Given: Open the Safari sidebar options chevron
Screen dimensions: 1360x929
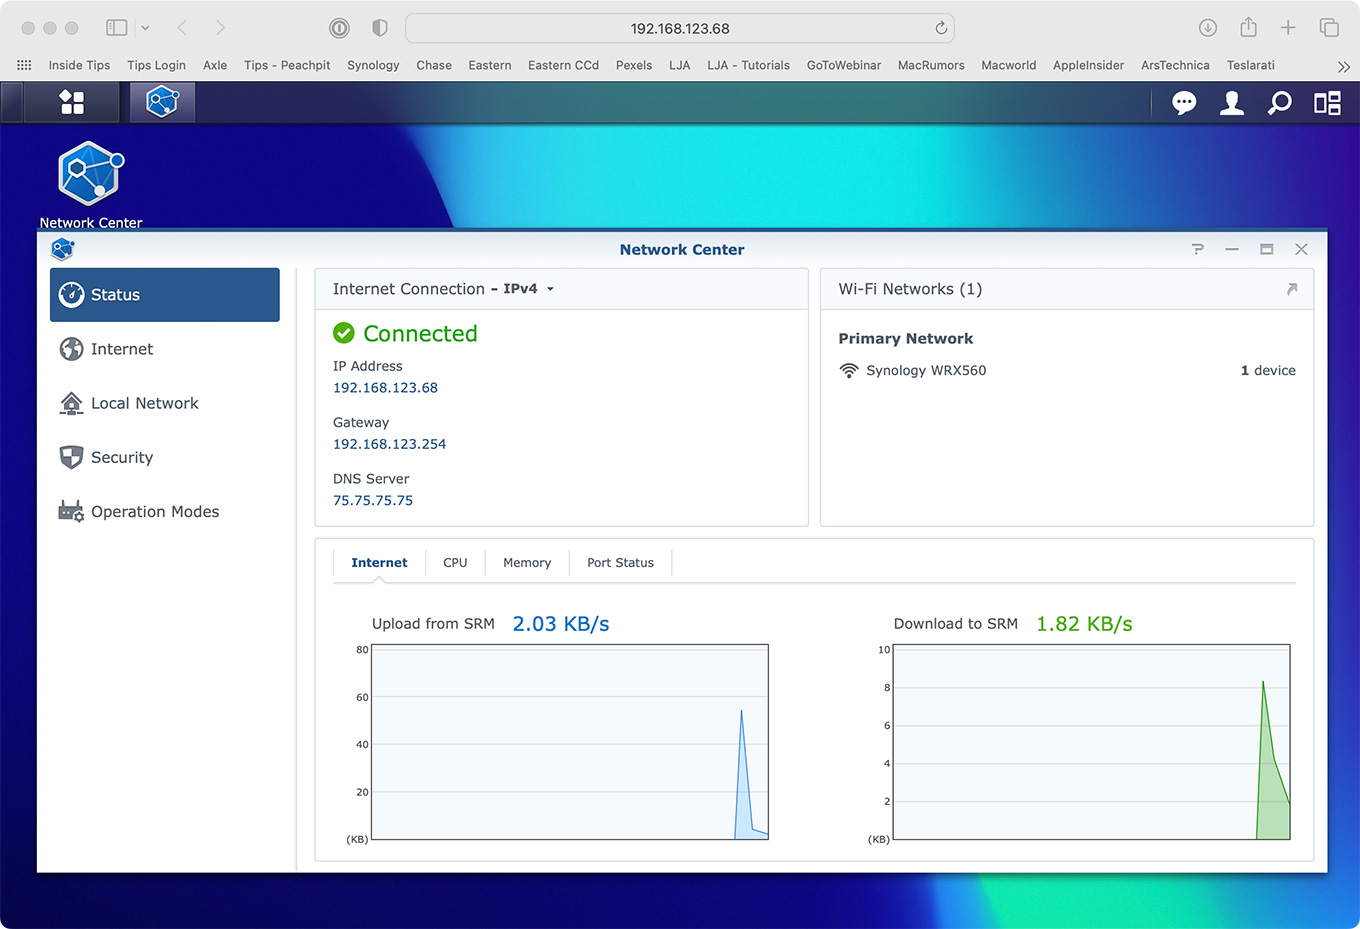Looking at the screenshot, I should click(x=145, y=28).
